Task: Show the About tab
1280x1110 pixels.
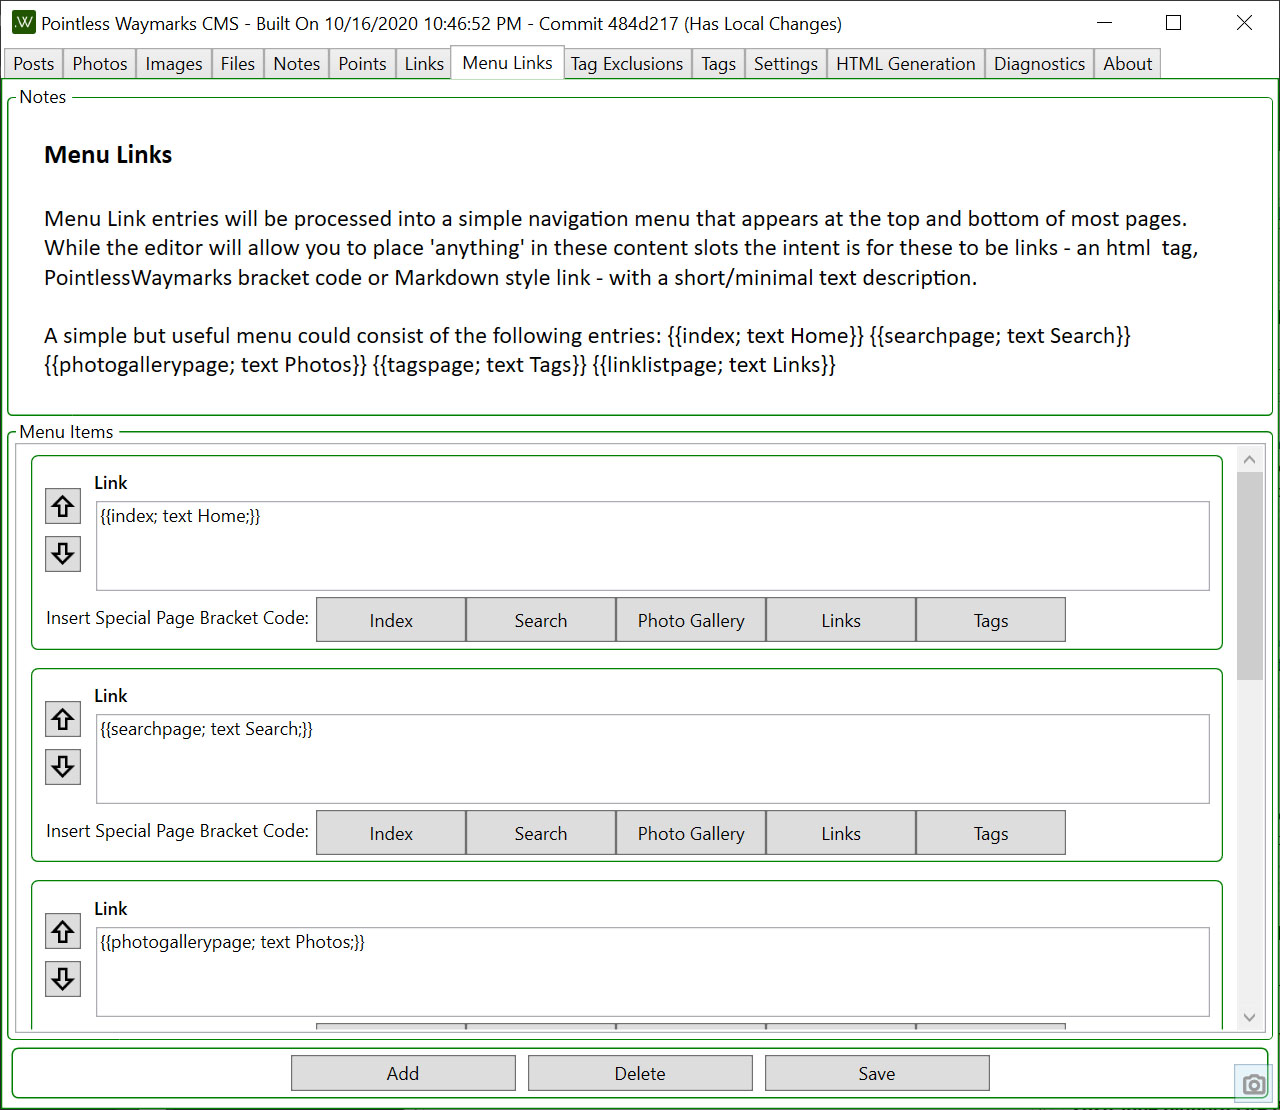Action: click(x=1128, y=63)
